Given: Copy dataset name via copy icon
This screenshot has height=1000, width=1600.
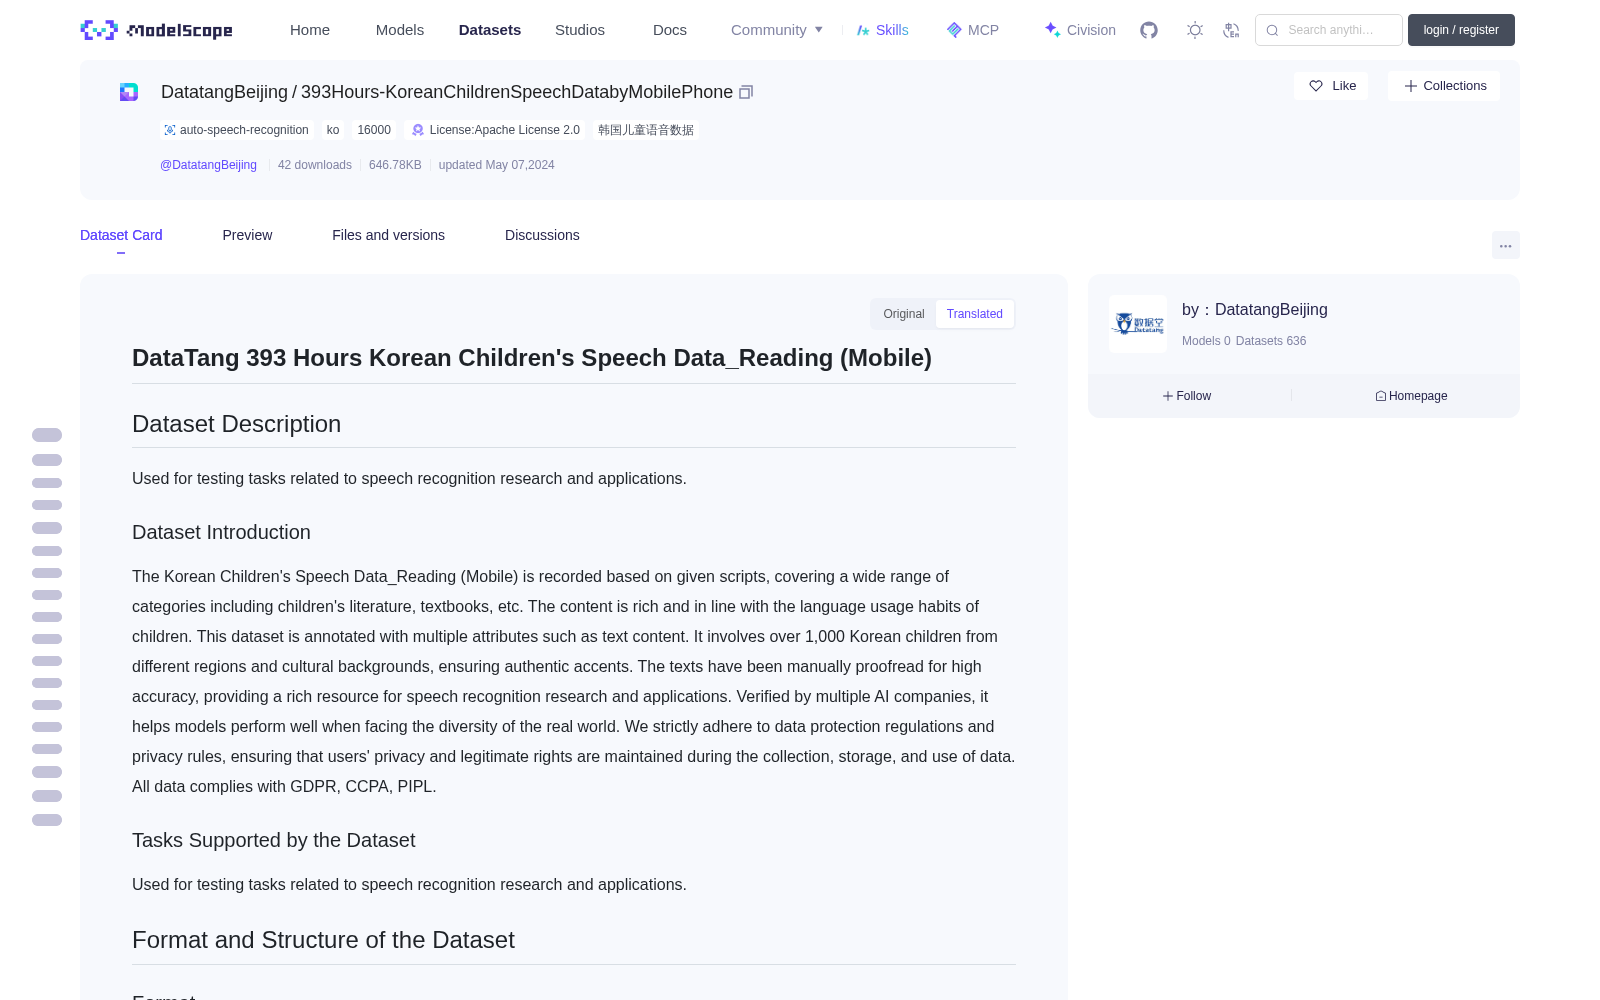Looking at the screenshot, I should click(746, 92).
